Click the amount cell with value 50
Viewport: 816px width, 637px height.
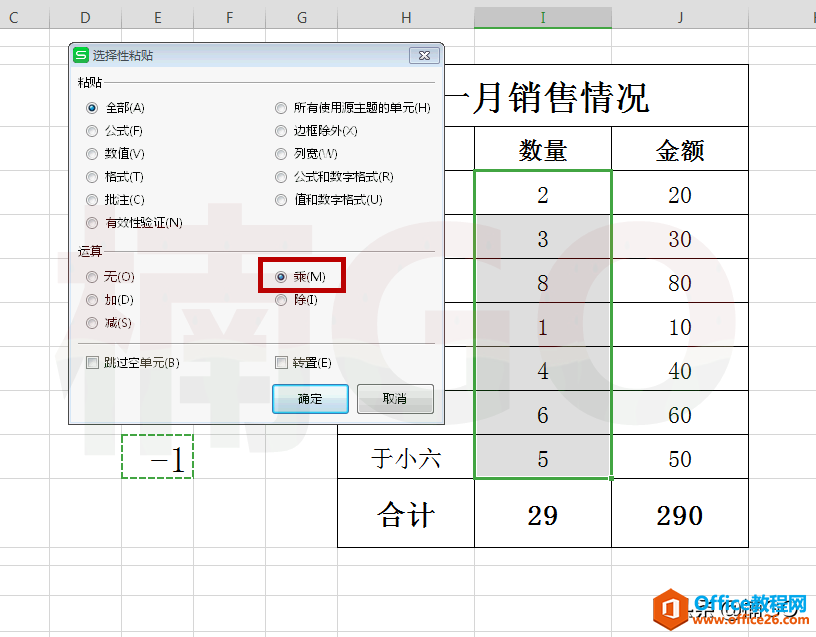[x=680, y=457]
